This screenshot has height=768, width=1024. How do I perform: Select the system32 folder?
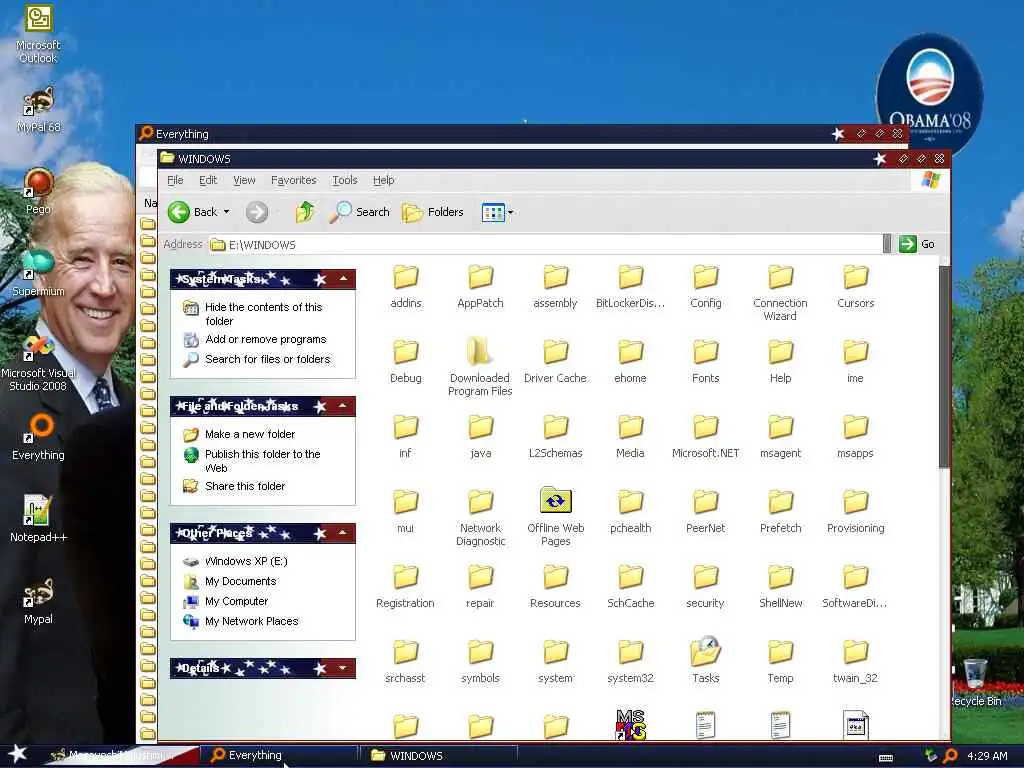630,662
